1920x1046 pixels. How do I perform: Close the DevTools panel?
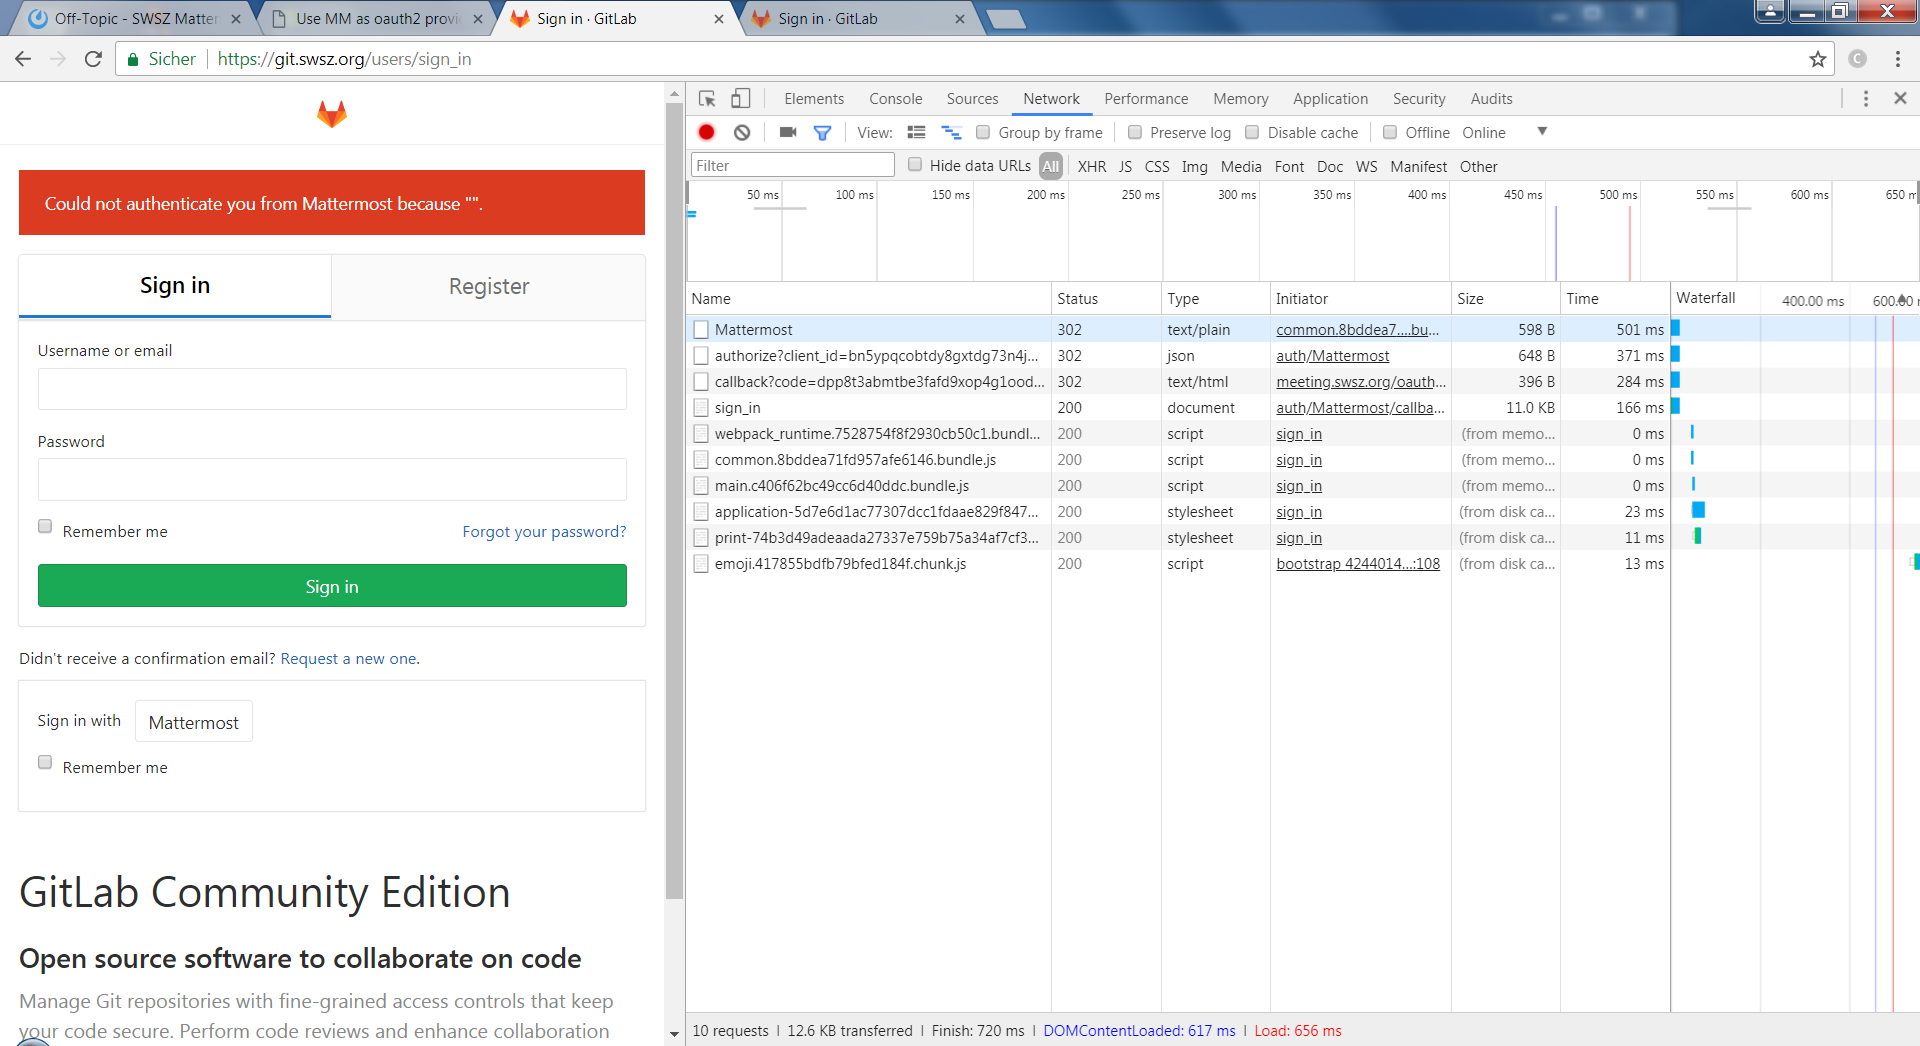point(1900,98)
